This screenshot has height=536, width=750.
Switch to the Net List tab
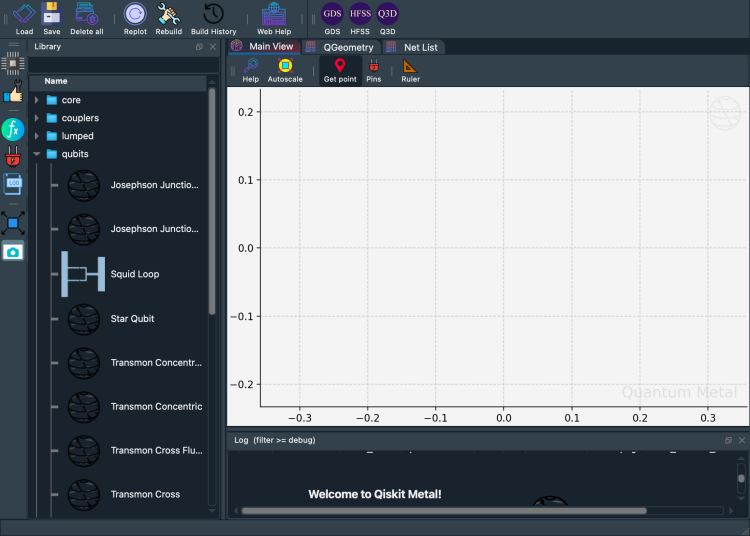[x=413, y=47]
